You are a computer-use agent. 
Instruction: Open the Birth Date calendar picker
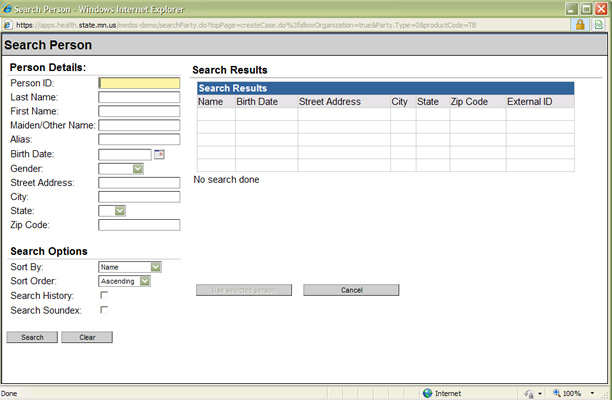click(x=159, y=154)
